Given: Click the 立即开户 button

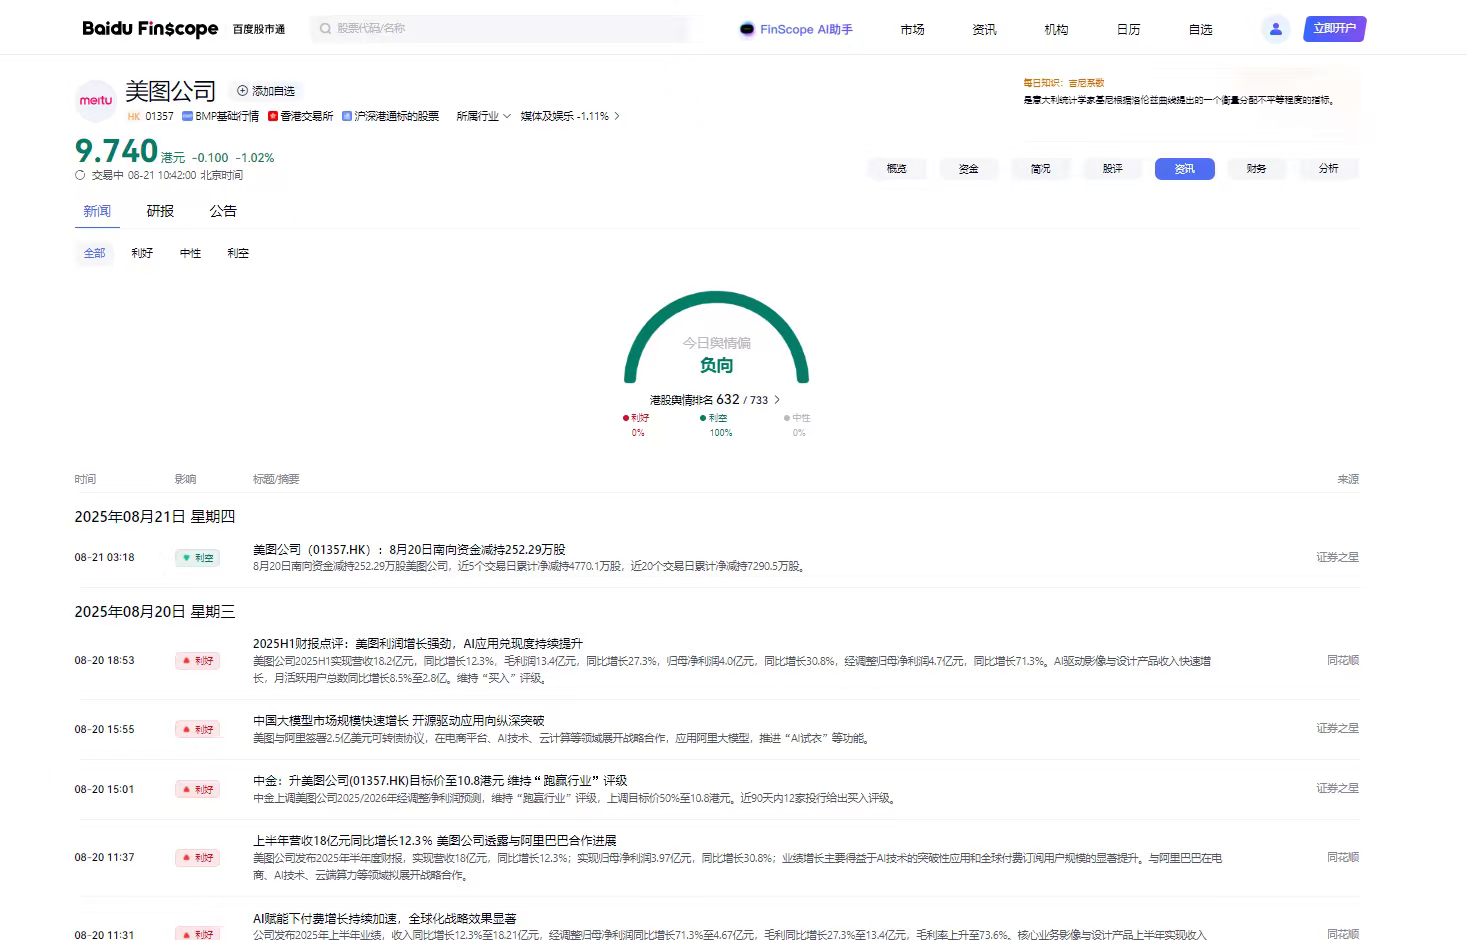Looking at the screenshot, I should click(1334, 29).
